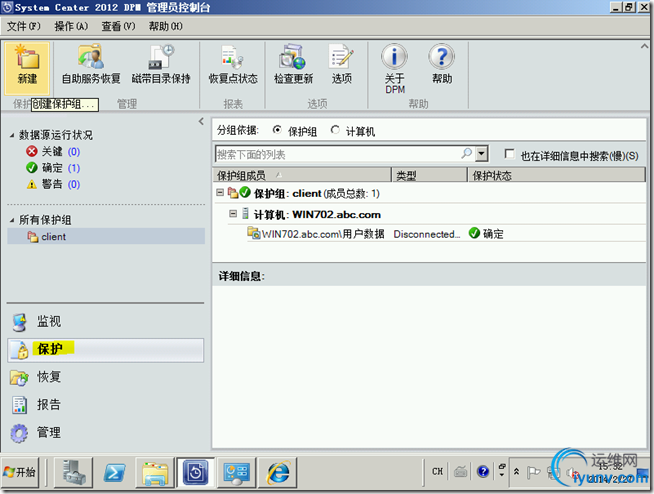The width and height of the screenshot is (654, 494).
Task: Open the 操作(A) menu
Action: pyautogui.click(x=71, y=26)
